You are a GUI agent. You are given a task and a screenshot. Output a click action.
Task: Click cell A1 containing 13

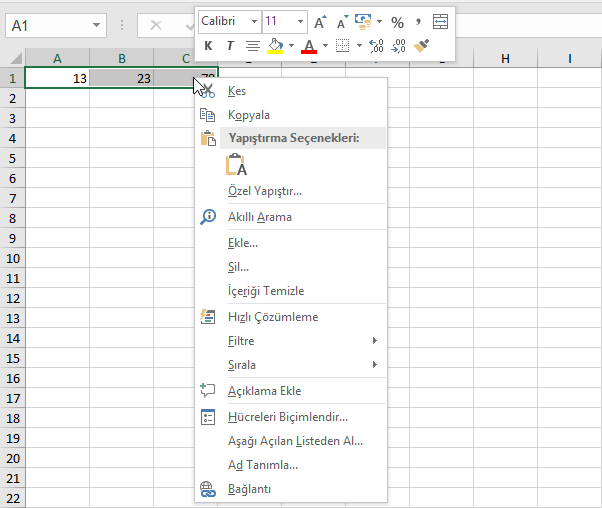57,78
